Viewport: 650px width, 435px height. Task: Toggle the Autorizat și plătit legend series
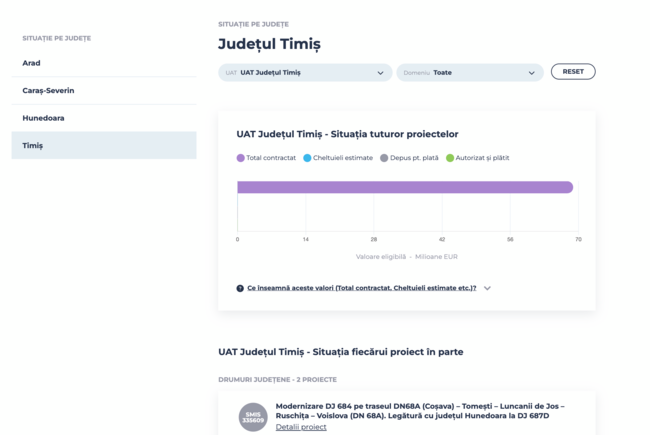pos(478,158)
